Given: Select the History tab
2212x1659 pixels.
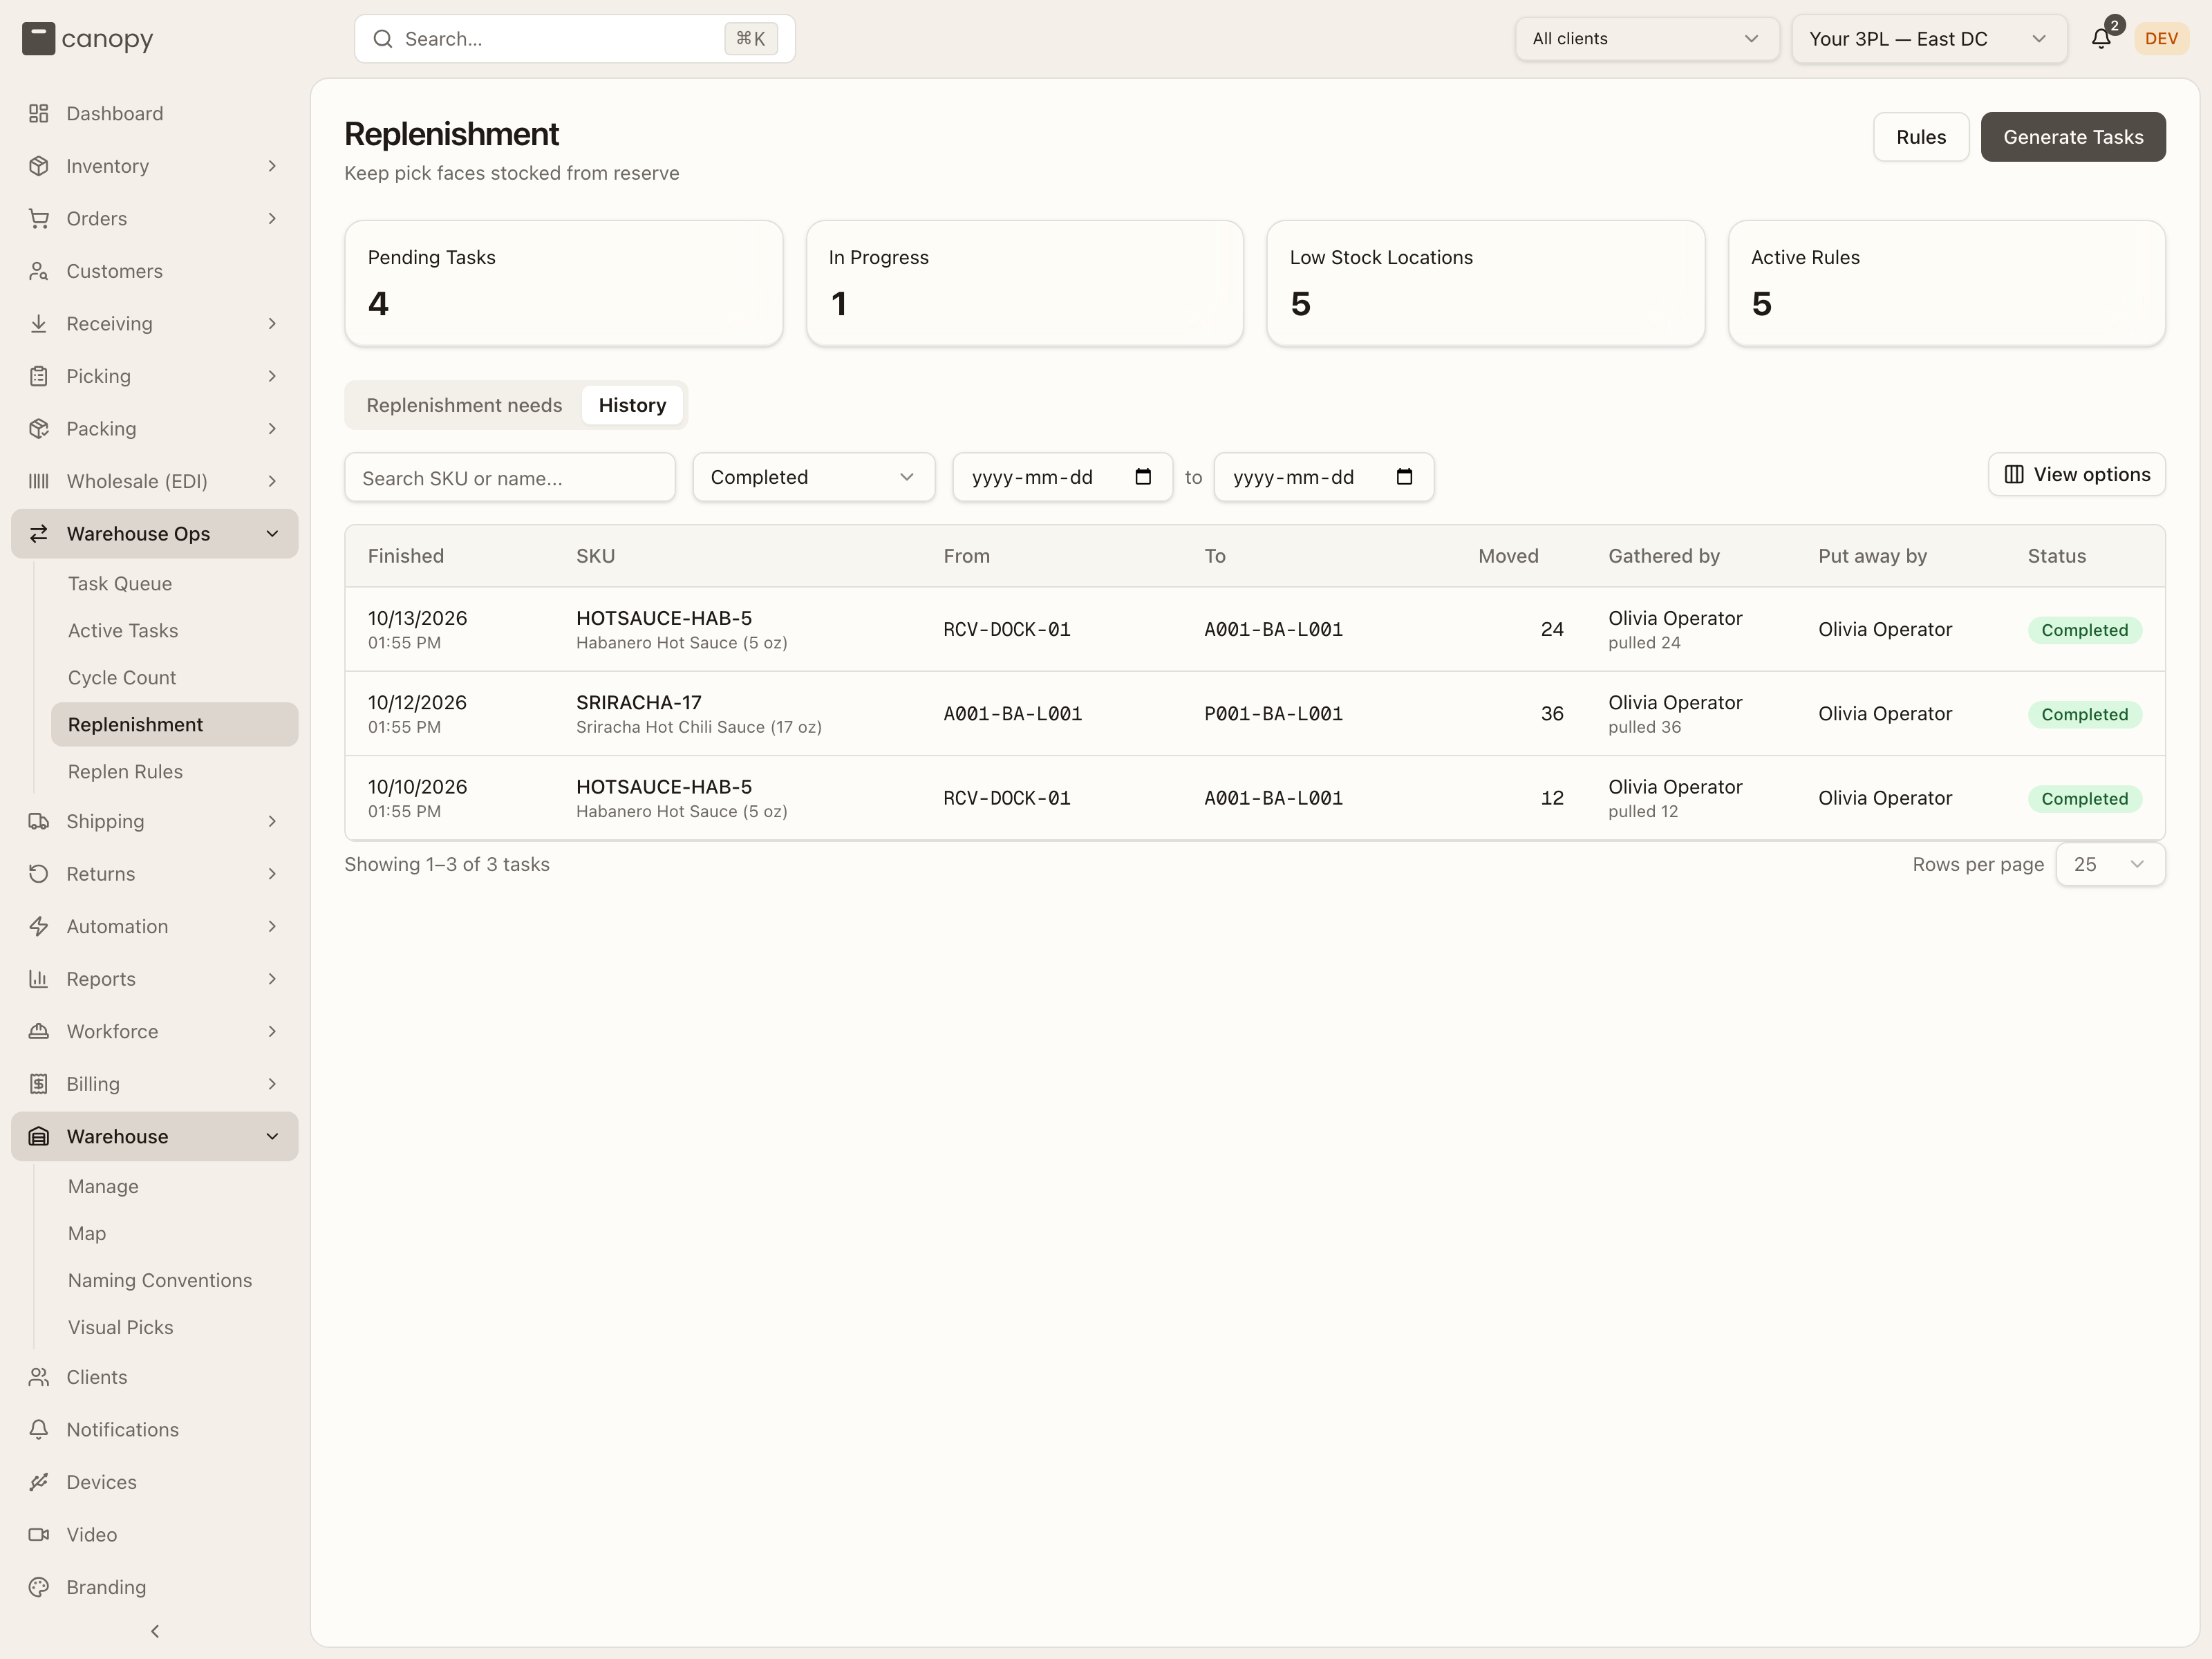Looking at the screenshot, I should 632,405.
